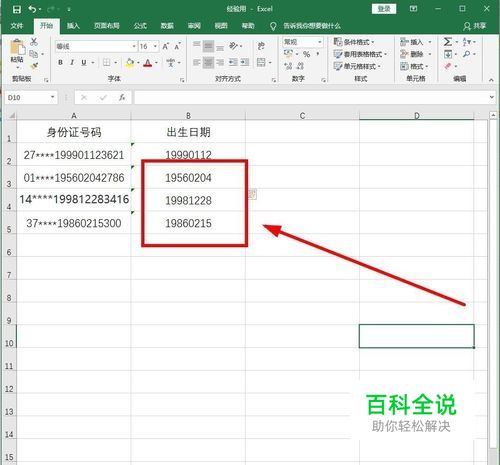Toggle Bold formatting (B)
Screen dimensions: 500x465
[x=60, y=62]
